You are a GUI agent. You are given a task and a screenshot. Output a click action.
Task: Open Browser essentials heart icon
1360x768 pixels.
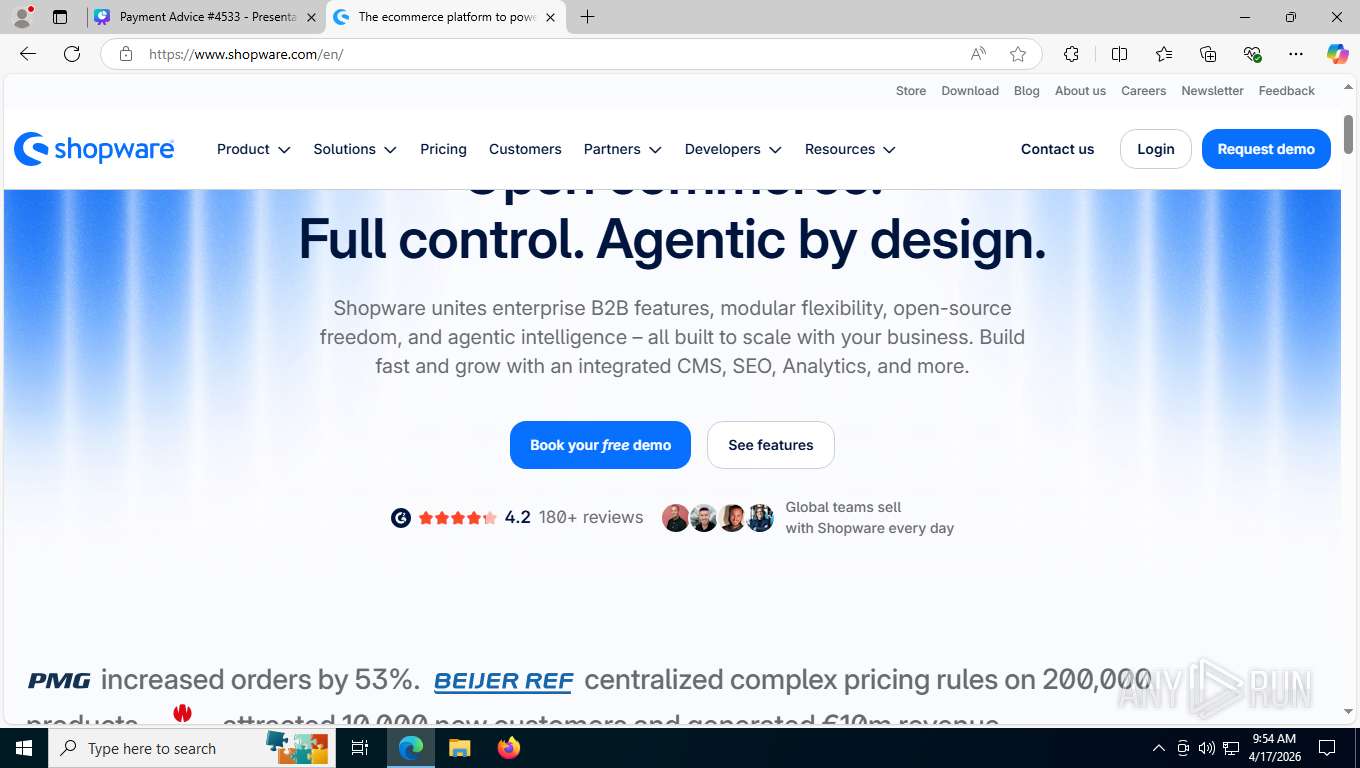pos(1252,54)
